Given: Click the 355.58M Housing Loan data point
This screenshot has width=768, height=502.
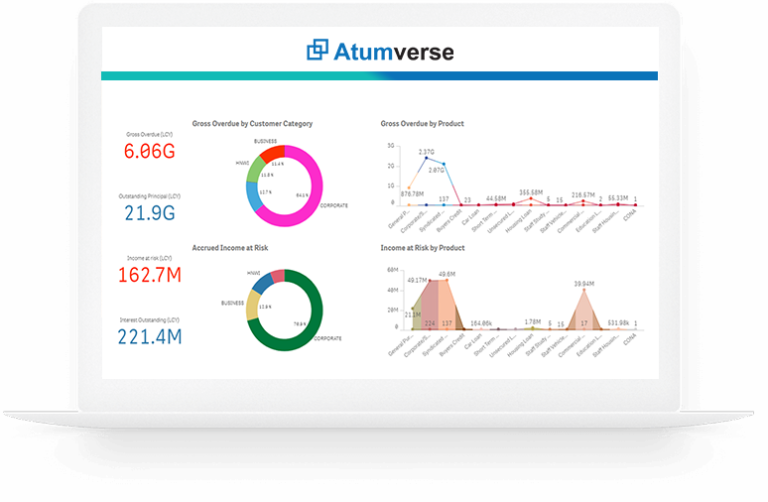Looking at the screenshot, I should coord(531,198).
